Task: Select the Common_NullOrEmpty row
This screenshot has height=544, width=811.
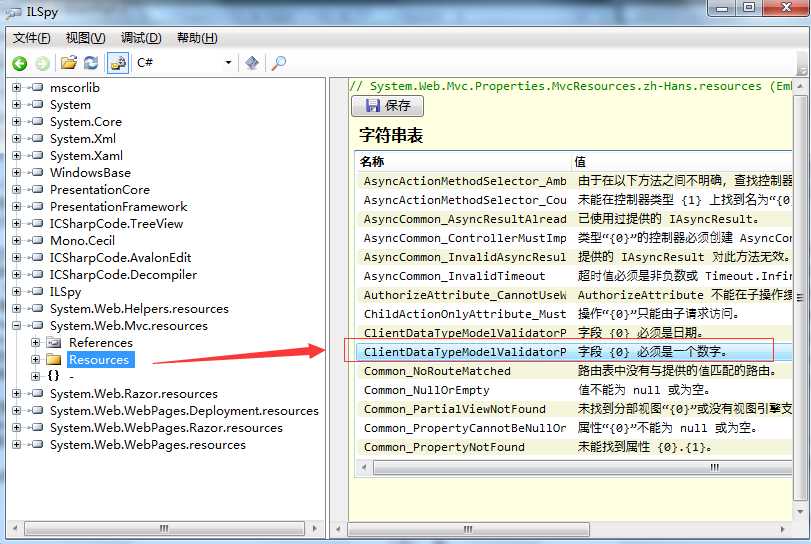Action: tap(574, 390)
